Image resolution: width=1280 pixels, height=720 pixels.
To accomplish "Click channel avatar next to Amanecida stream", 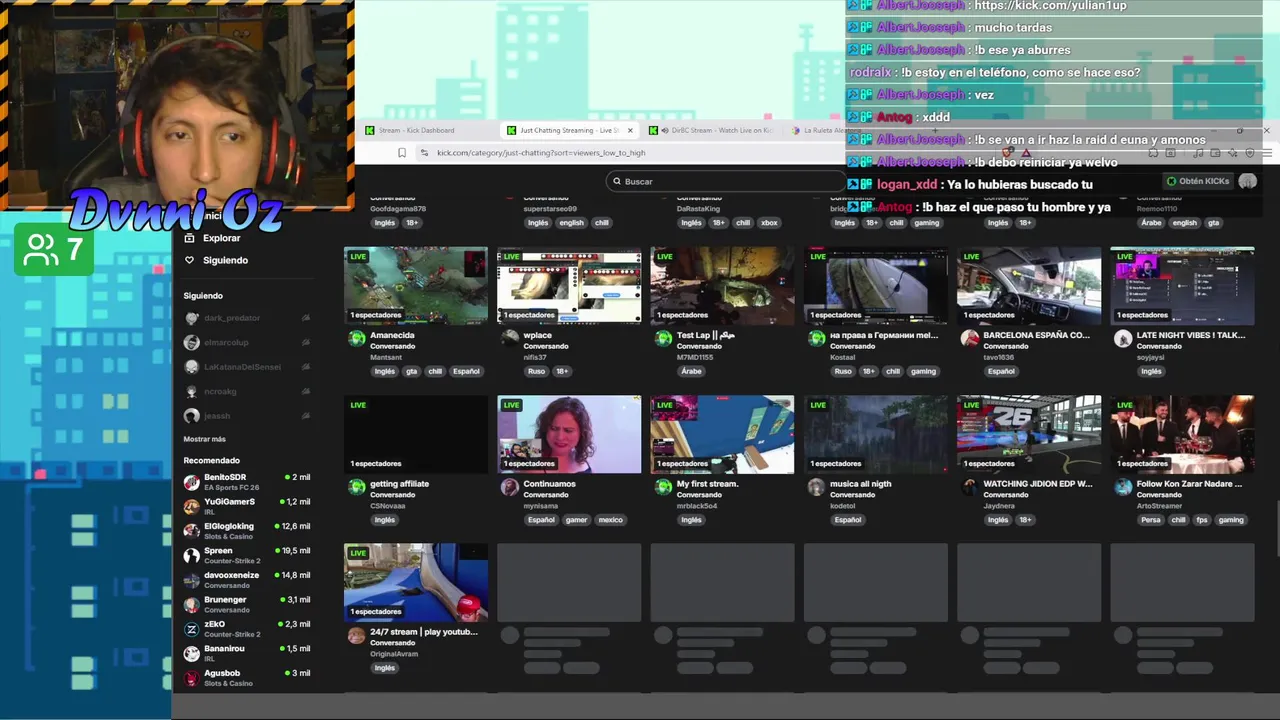I will (357, 338).
